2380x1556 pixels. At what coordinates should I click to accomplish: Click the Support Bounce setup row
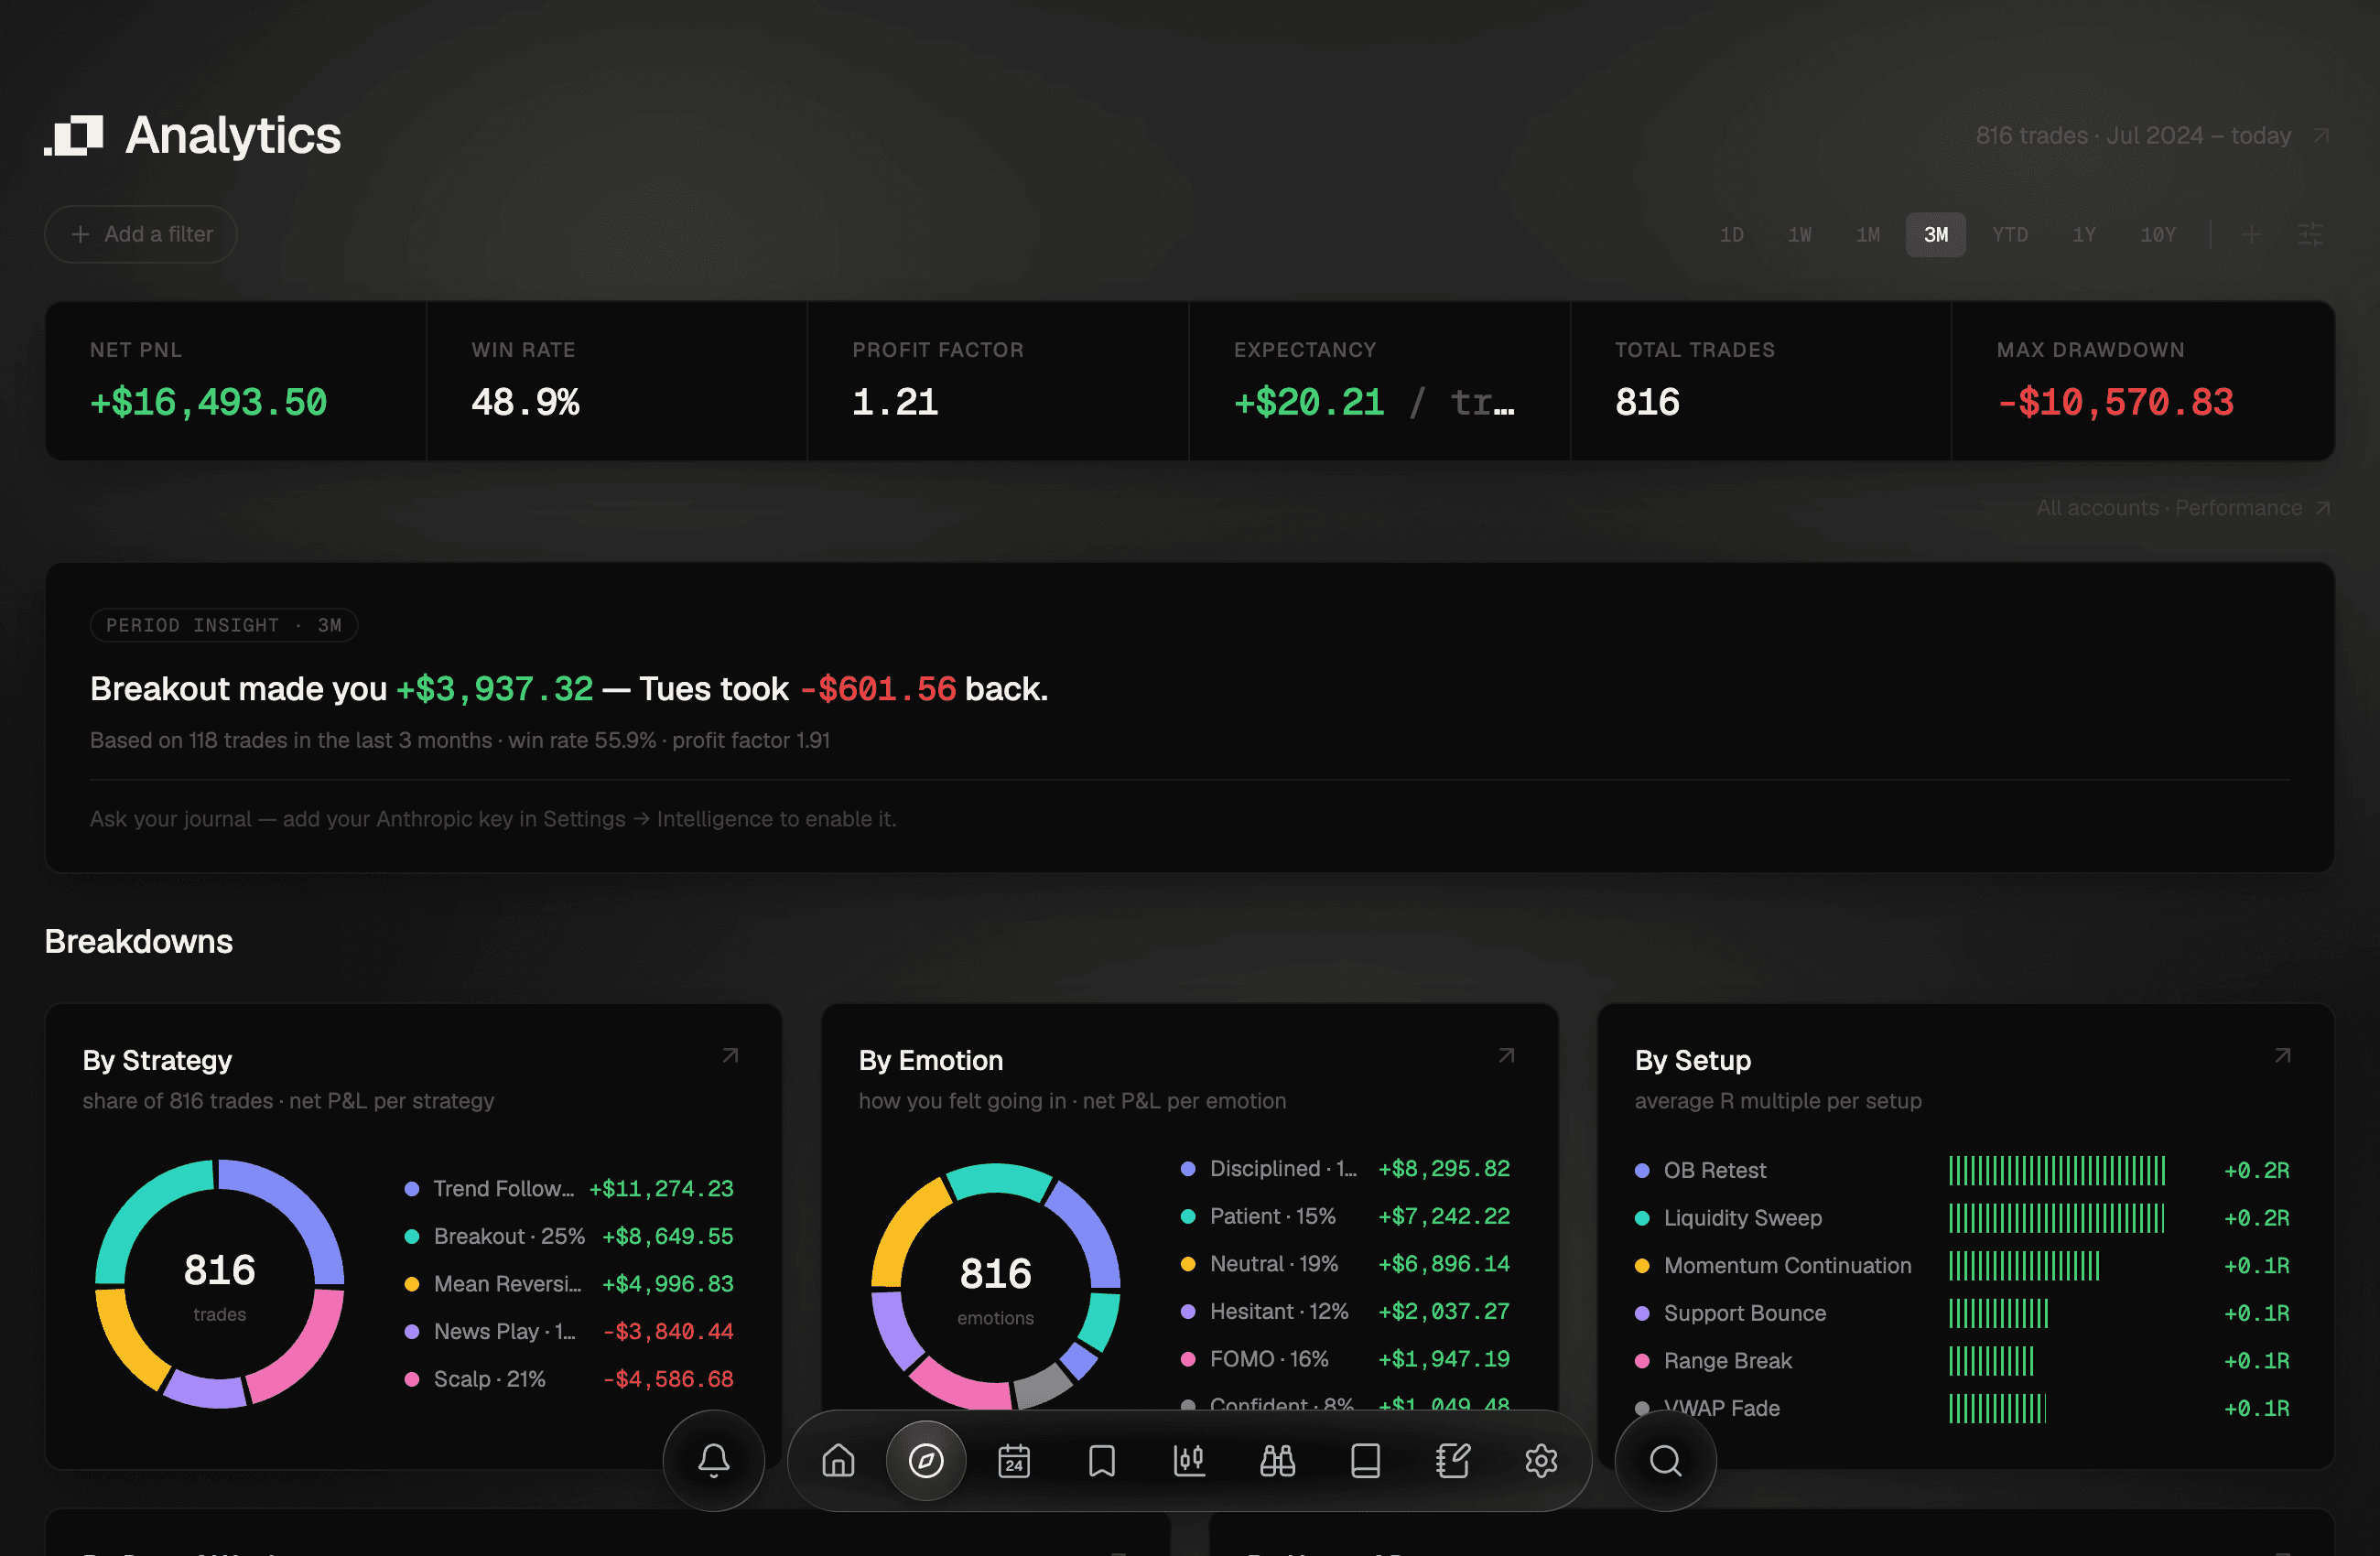[x=1961, y=1313]
